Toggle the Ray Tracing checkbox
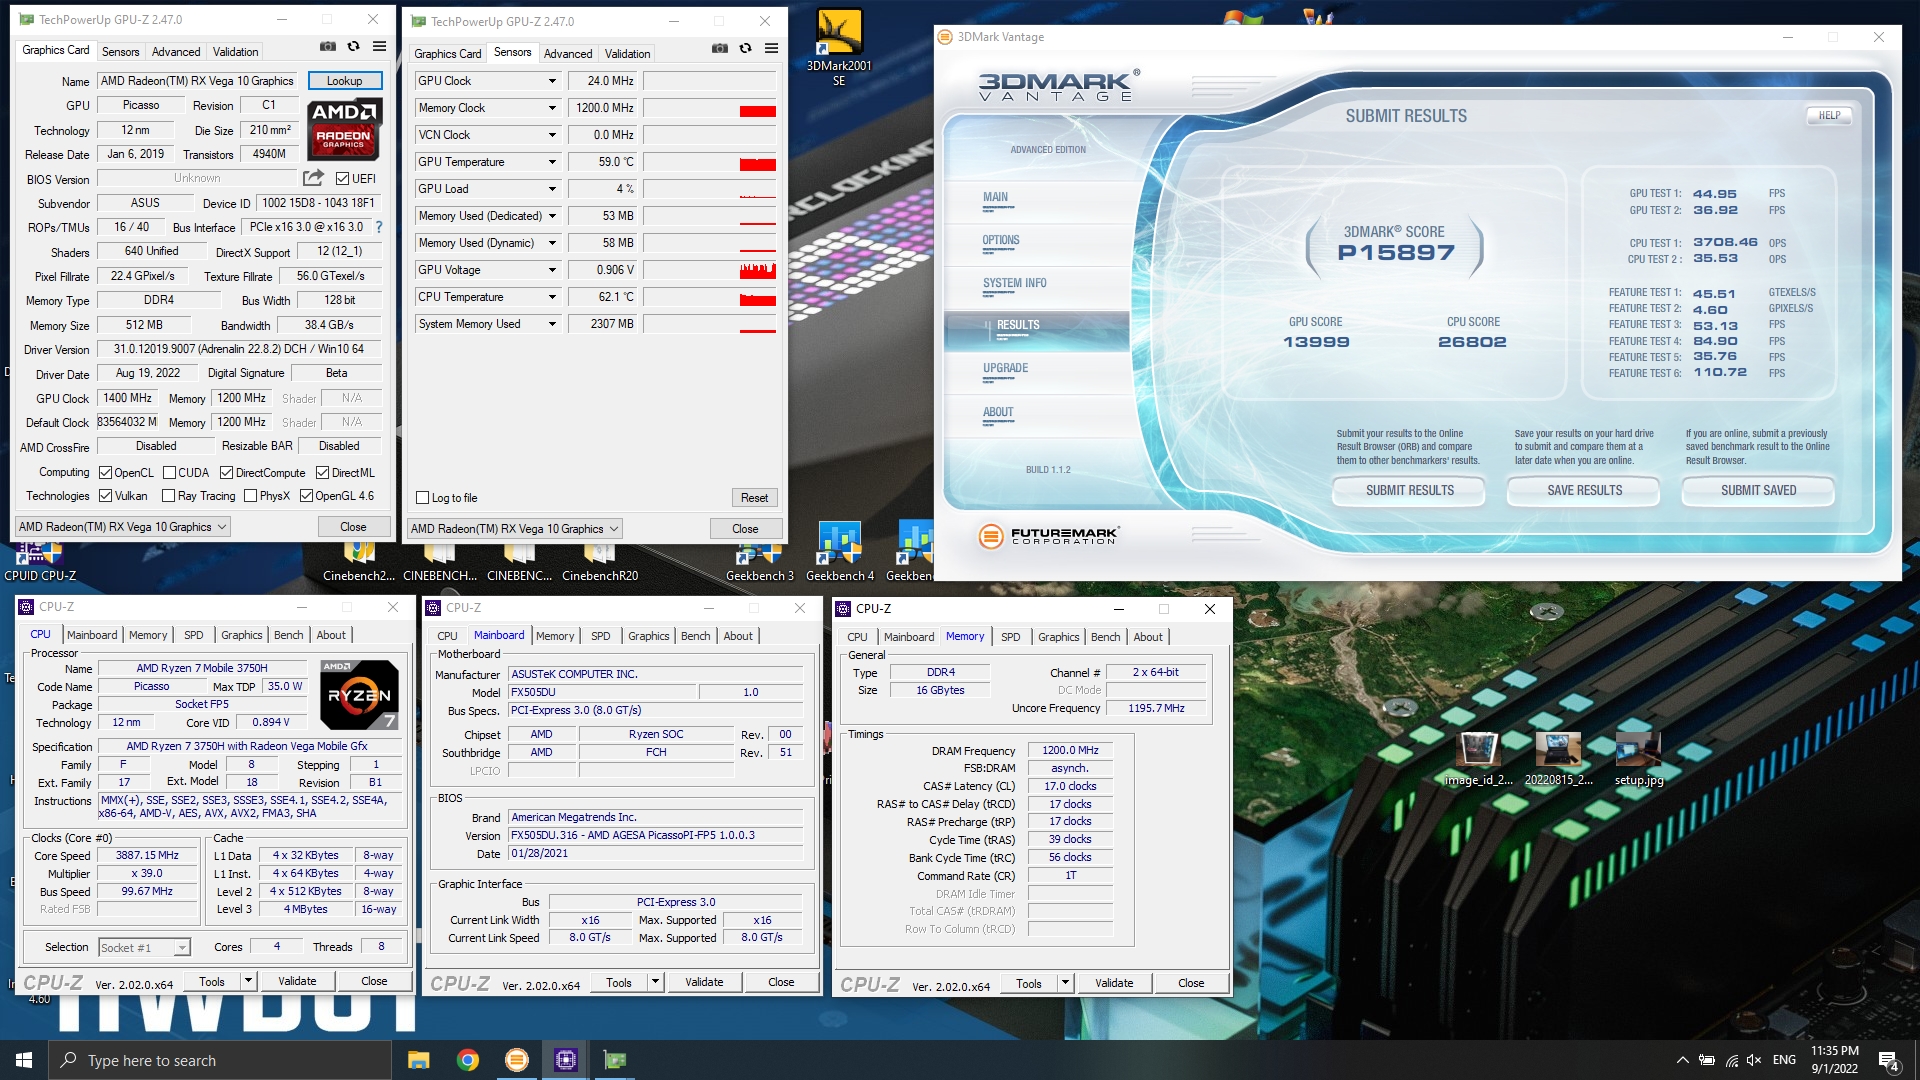 (168, 496)
